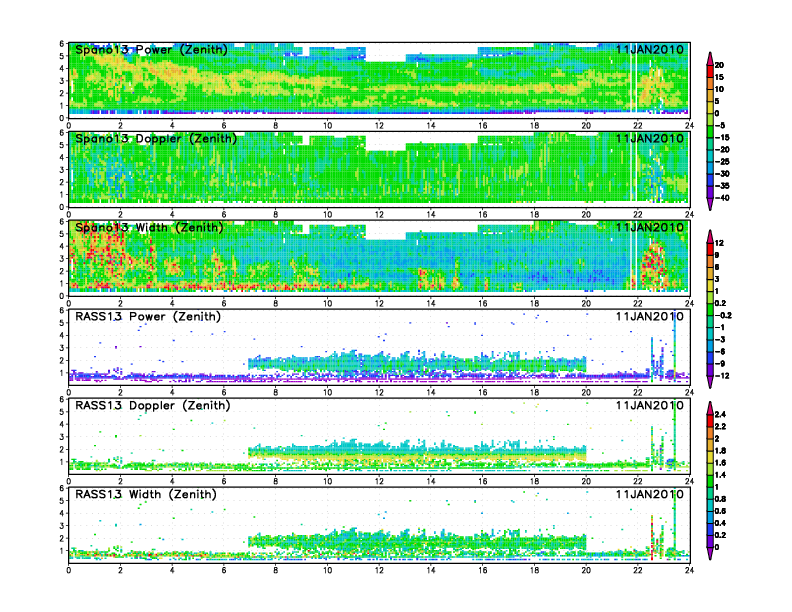This screenshot has width=792, height=612.
Task: Click the "1.4" label on the bottom colorbar
Action: 720,475
